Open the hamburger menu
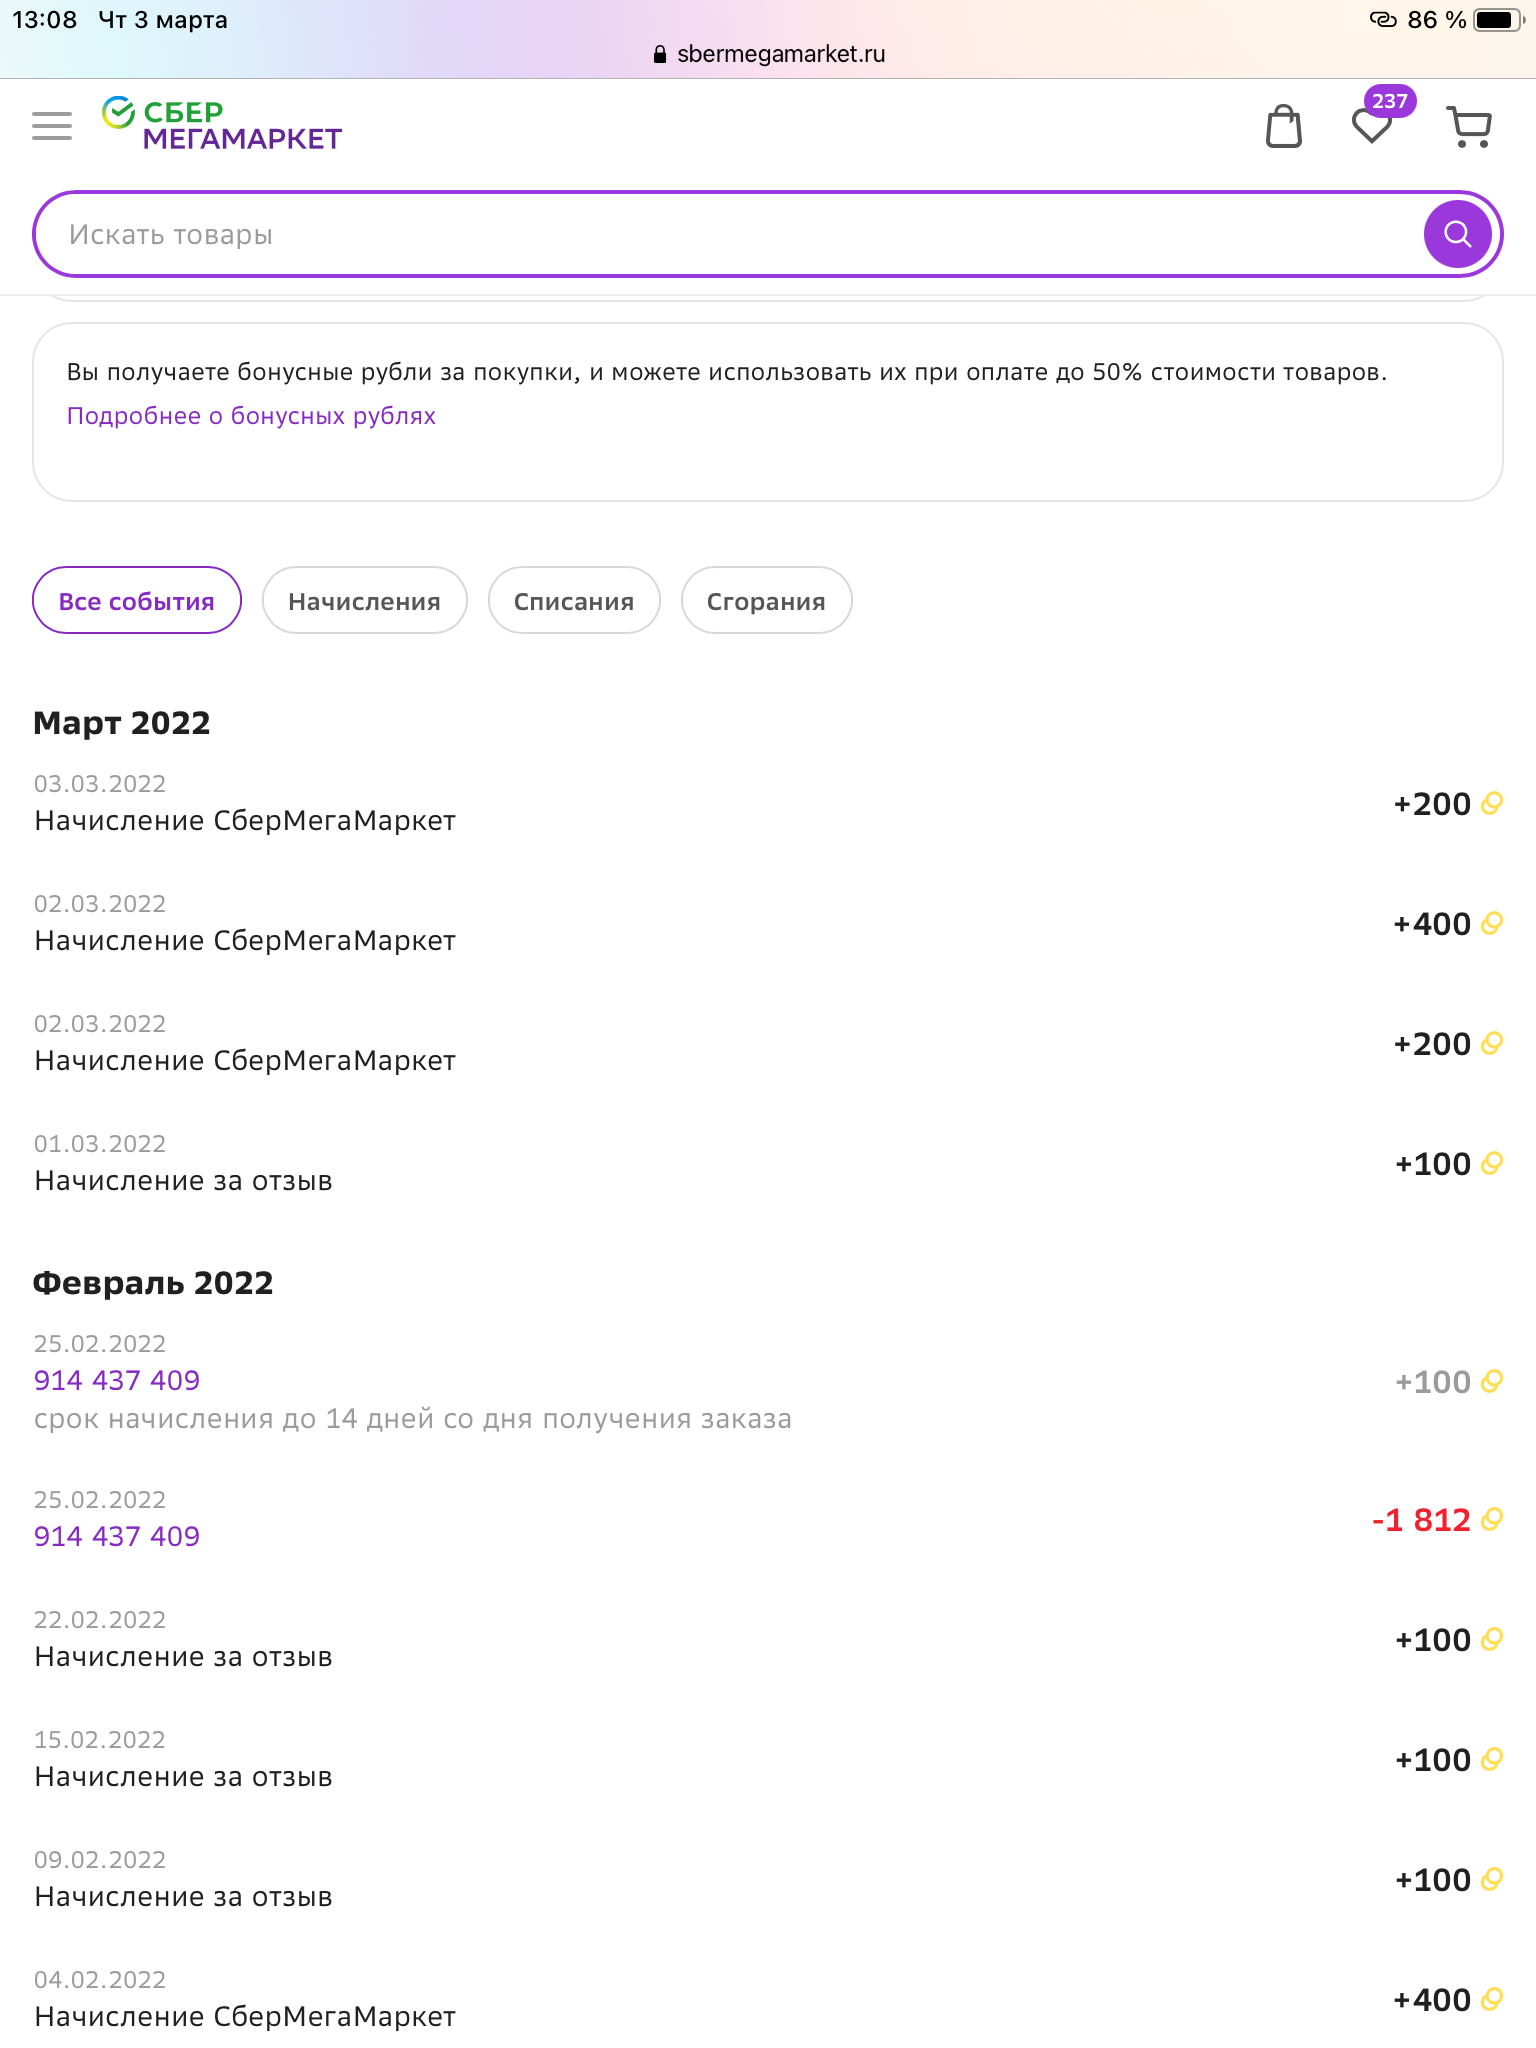 pyautogui.click(x=52, y=126)
